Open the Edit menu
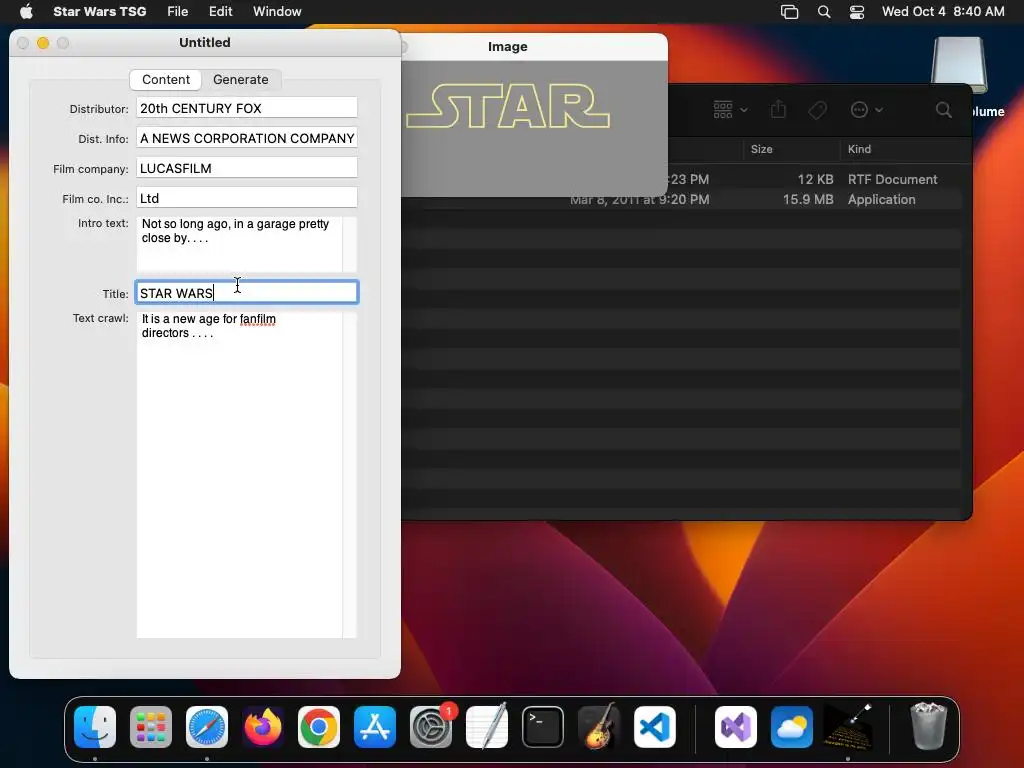Image resolution: width=1024 pixels, height=768 pixels. click(x=221, y=11)
